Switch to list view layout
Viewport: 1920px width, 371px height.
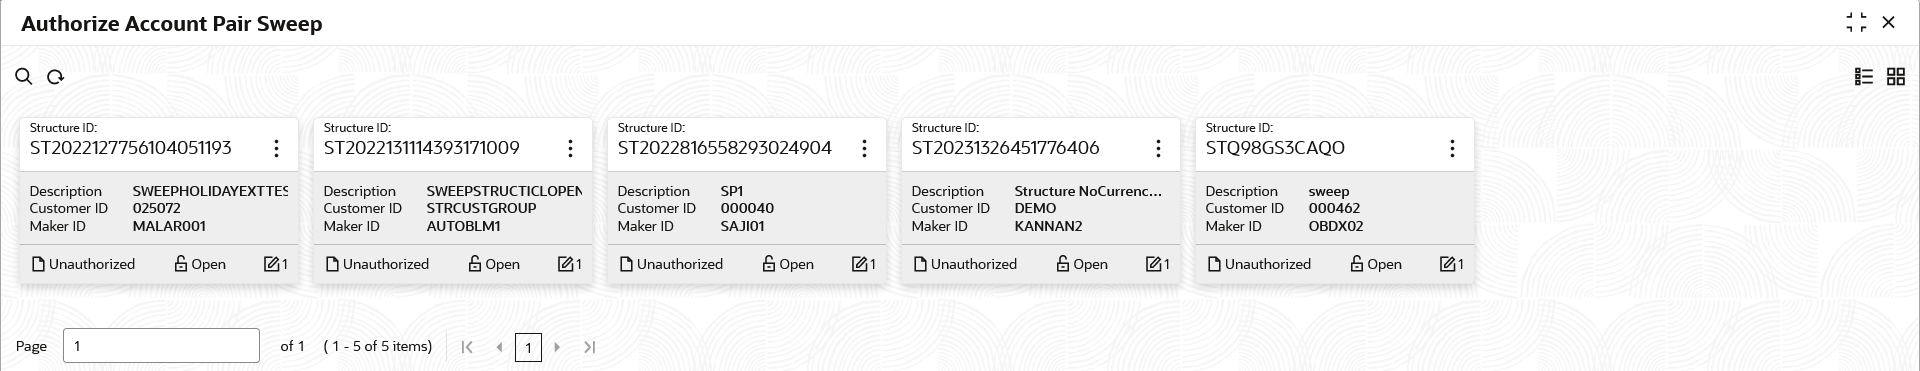click(1864, 77)
